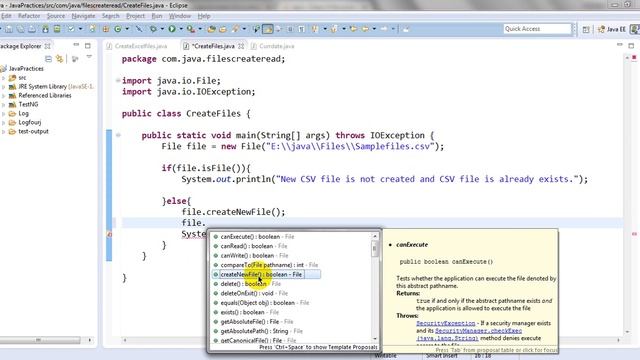Click the Quick Access field
The width and height of the screenshot is (640, 360).
(x=537, y=29)
